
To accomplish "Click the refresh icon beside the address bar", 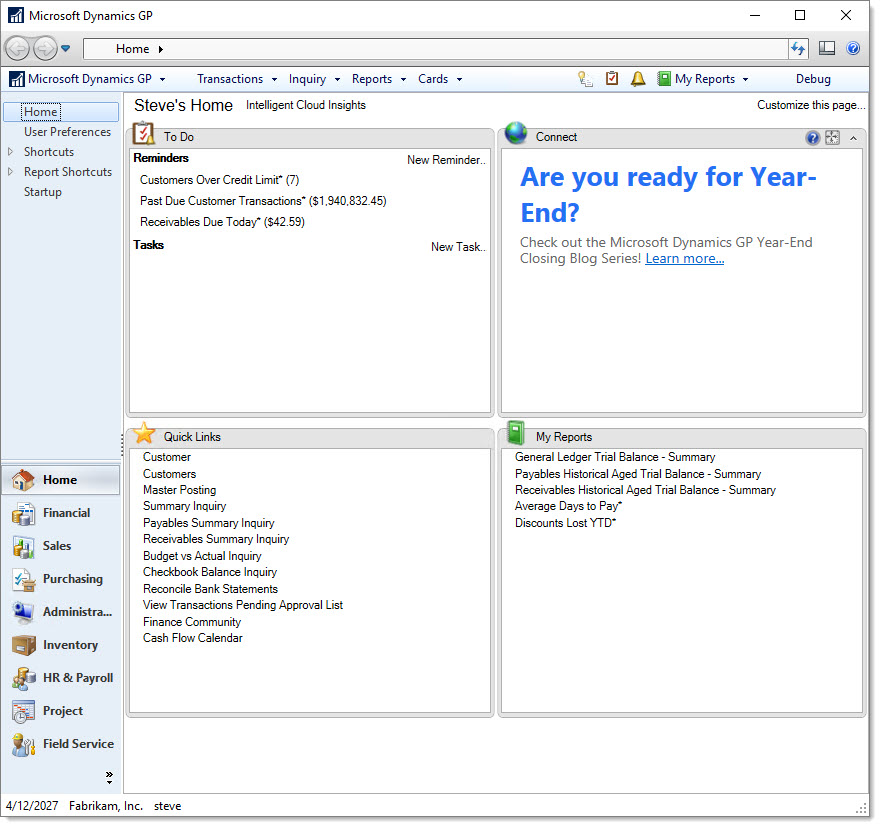I will click(x=797, y=47).
